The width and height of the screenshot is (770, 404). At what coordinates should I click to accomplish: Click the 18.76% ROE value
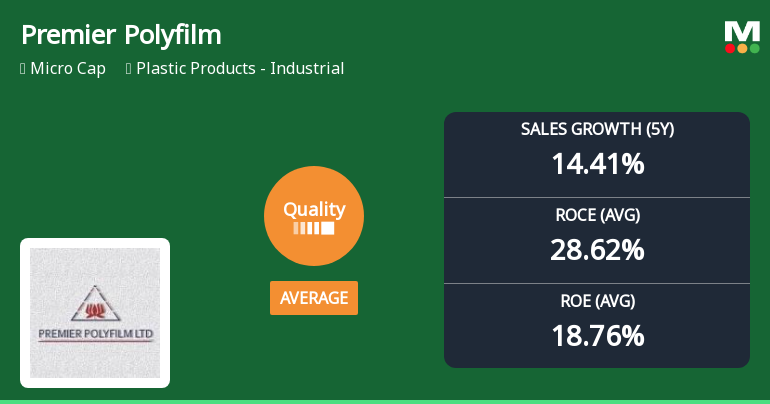598,336
